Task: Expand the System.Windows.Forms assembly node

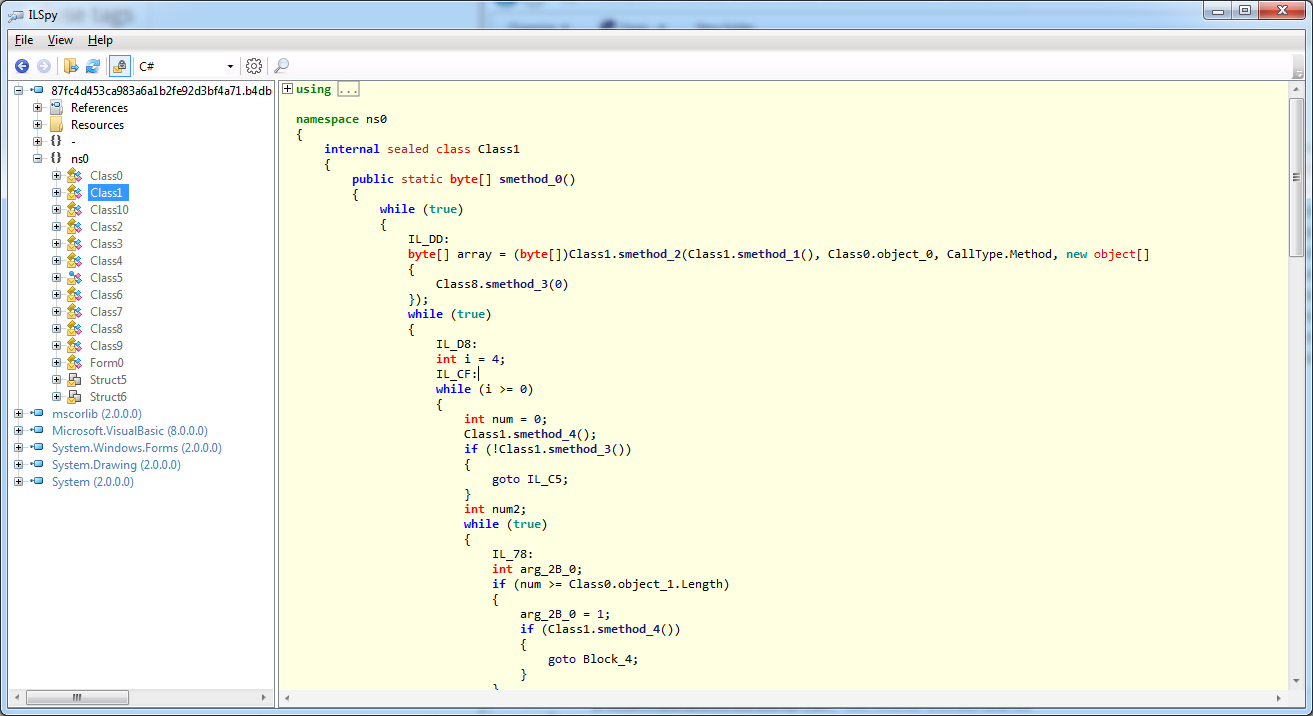Action: (x=20, y=448)
